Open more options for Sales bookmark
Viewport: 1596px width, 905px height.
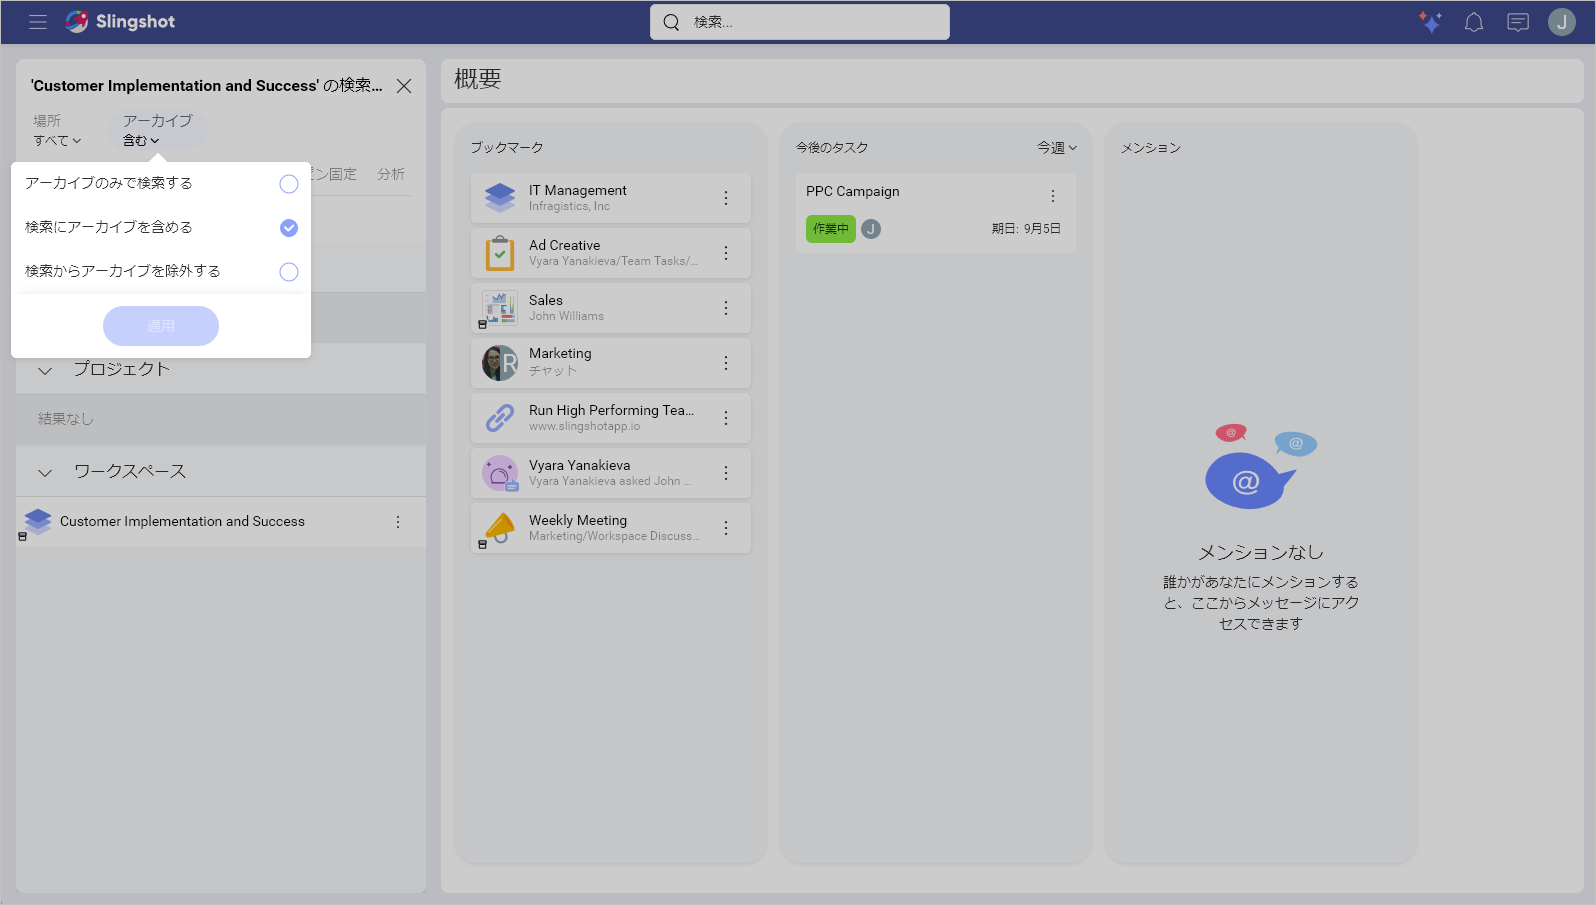pyautogui.click(x=726, y=308)
